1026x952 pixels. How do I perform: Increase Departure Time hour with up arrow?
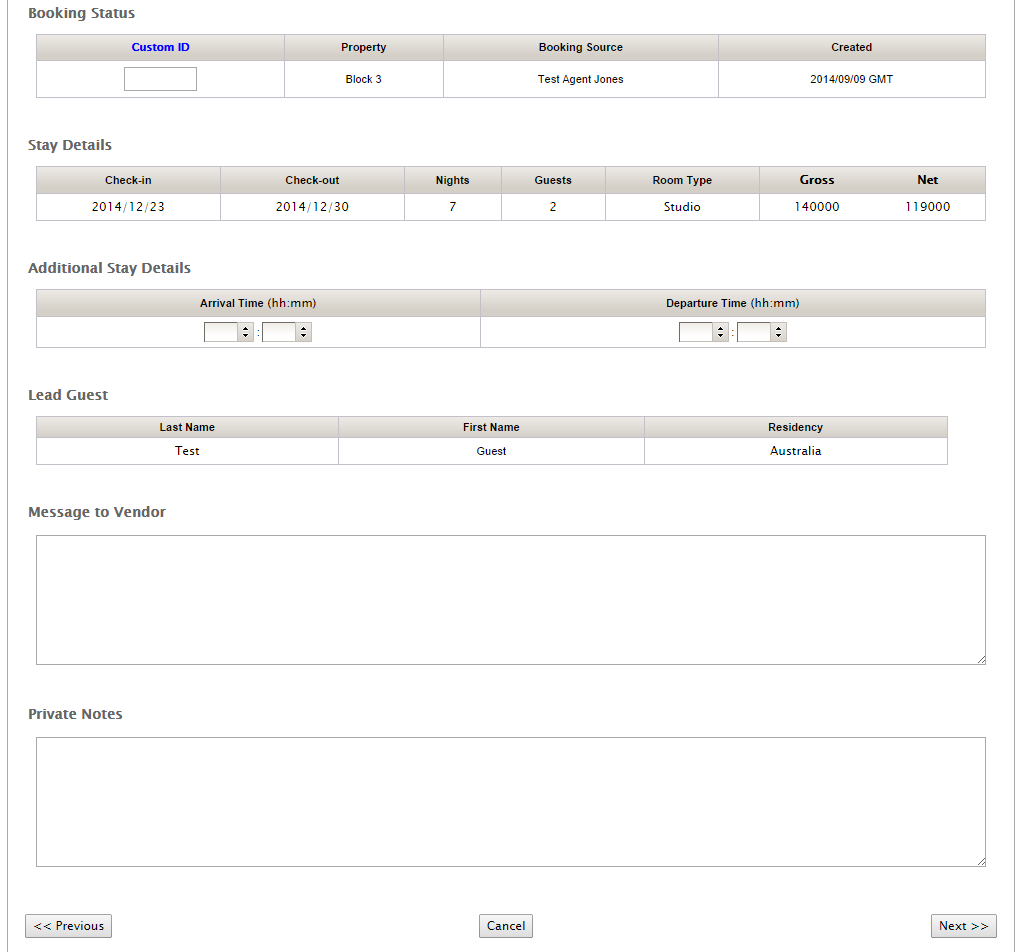(x=720, y=328)
